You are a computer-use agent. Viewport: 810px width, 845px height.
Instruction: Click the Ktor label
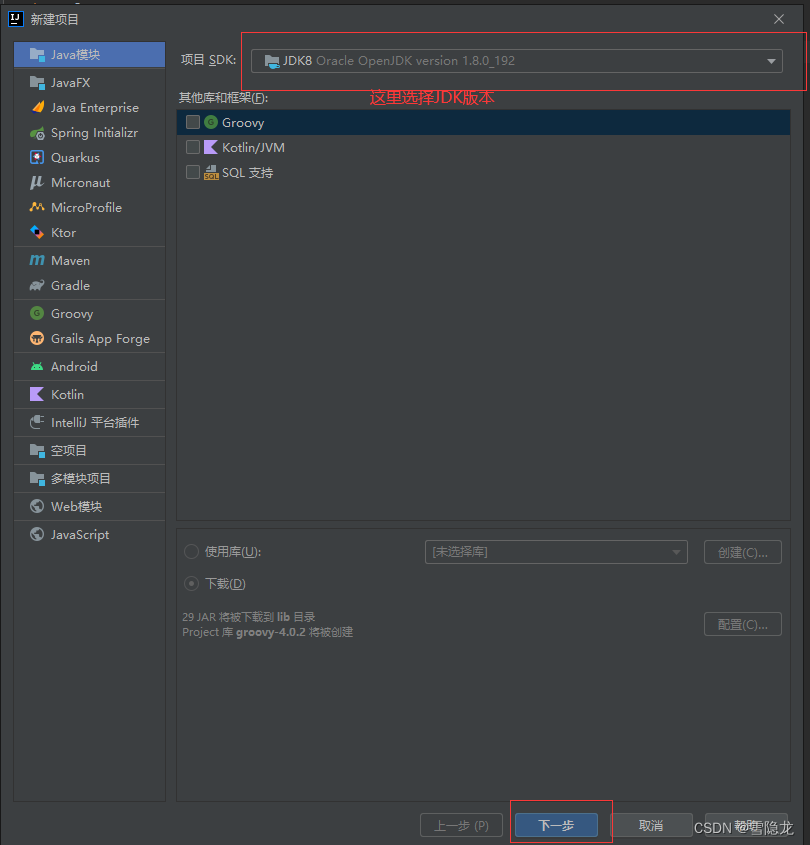point(64,233)
